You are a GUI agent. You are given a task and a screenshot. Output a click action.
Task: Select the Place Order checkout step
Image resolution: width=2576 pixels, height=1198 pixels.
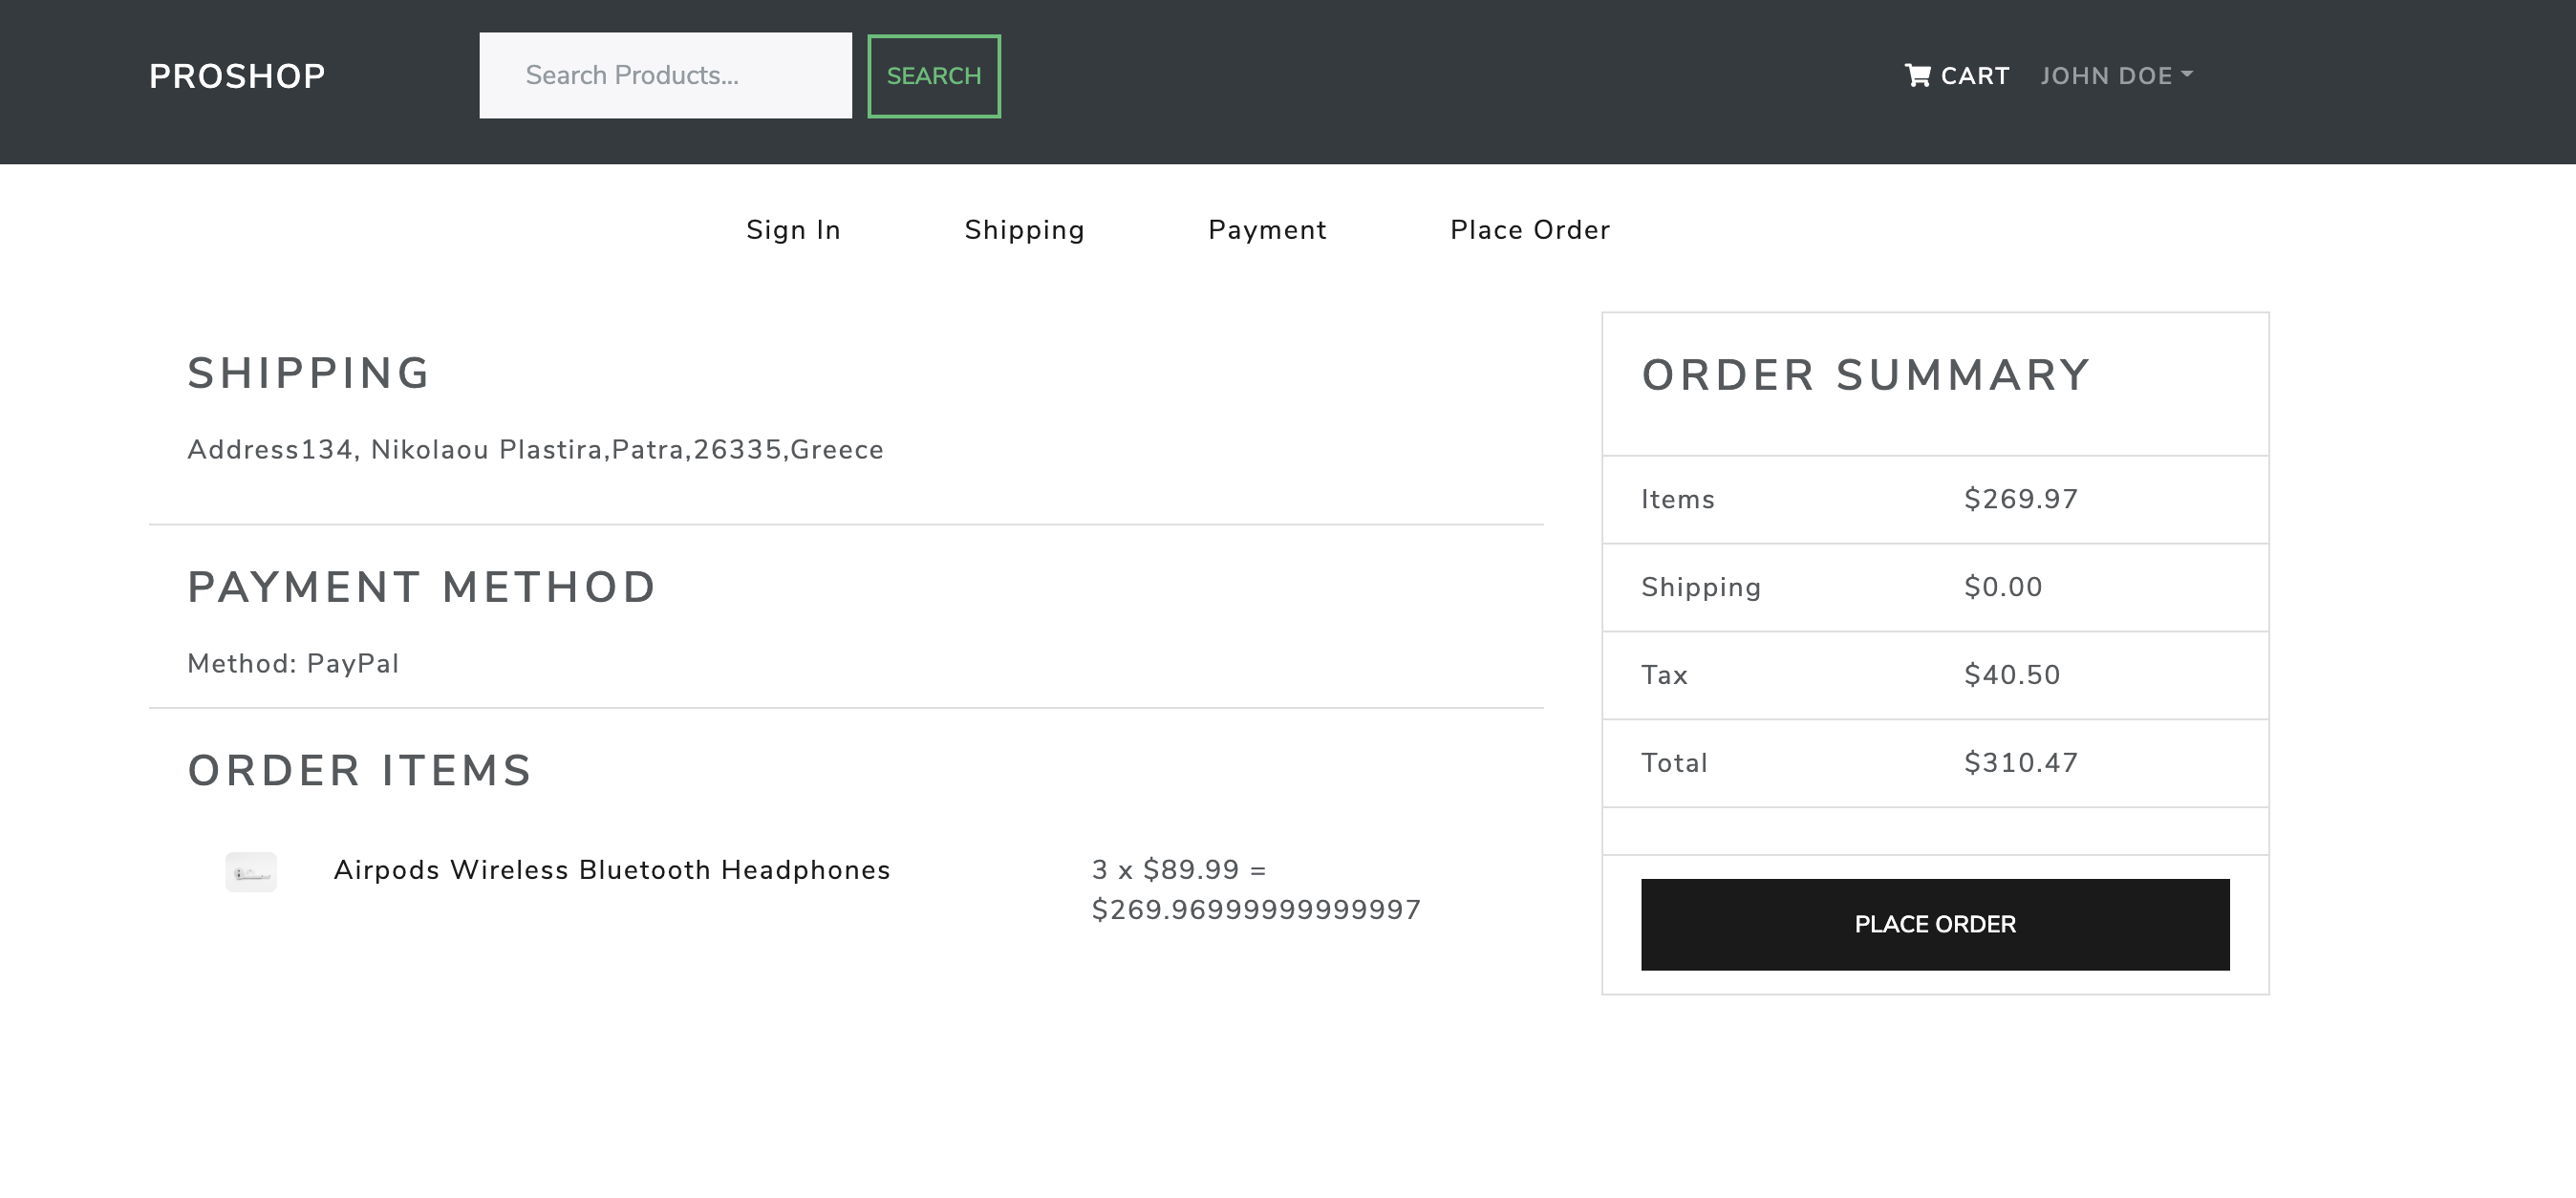point(1530,230)
